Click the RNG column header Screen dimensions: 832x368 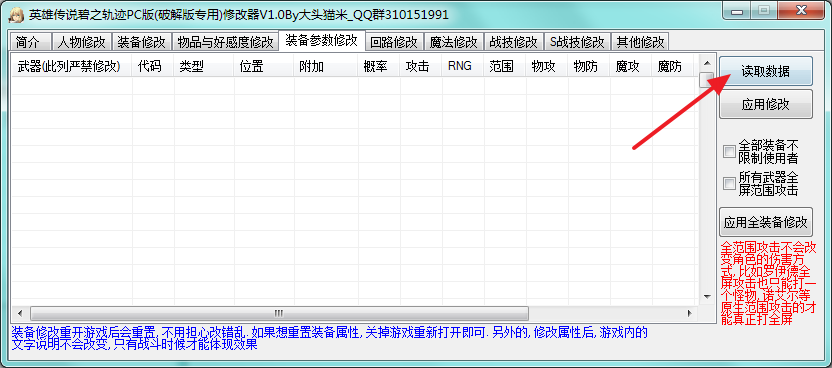pyautogui.click(x=463, y=66)
